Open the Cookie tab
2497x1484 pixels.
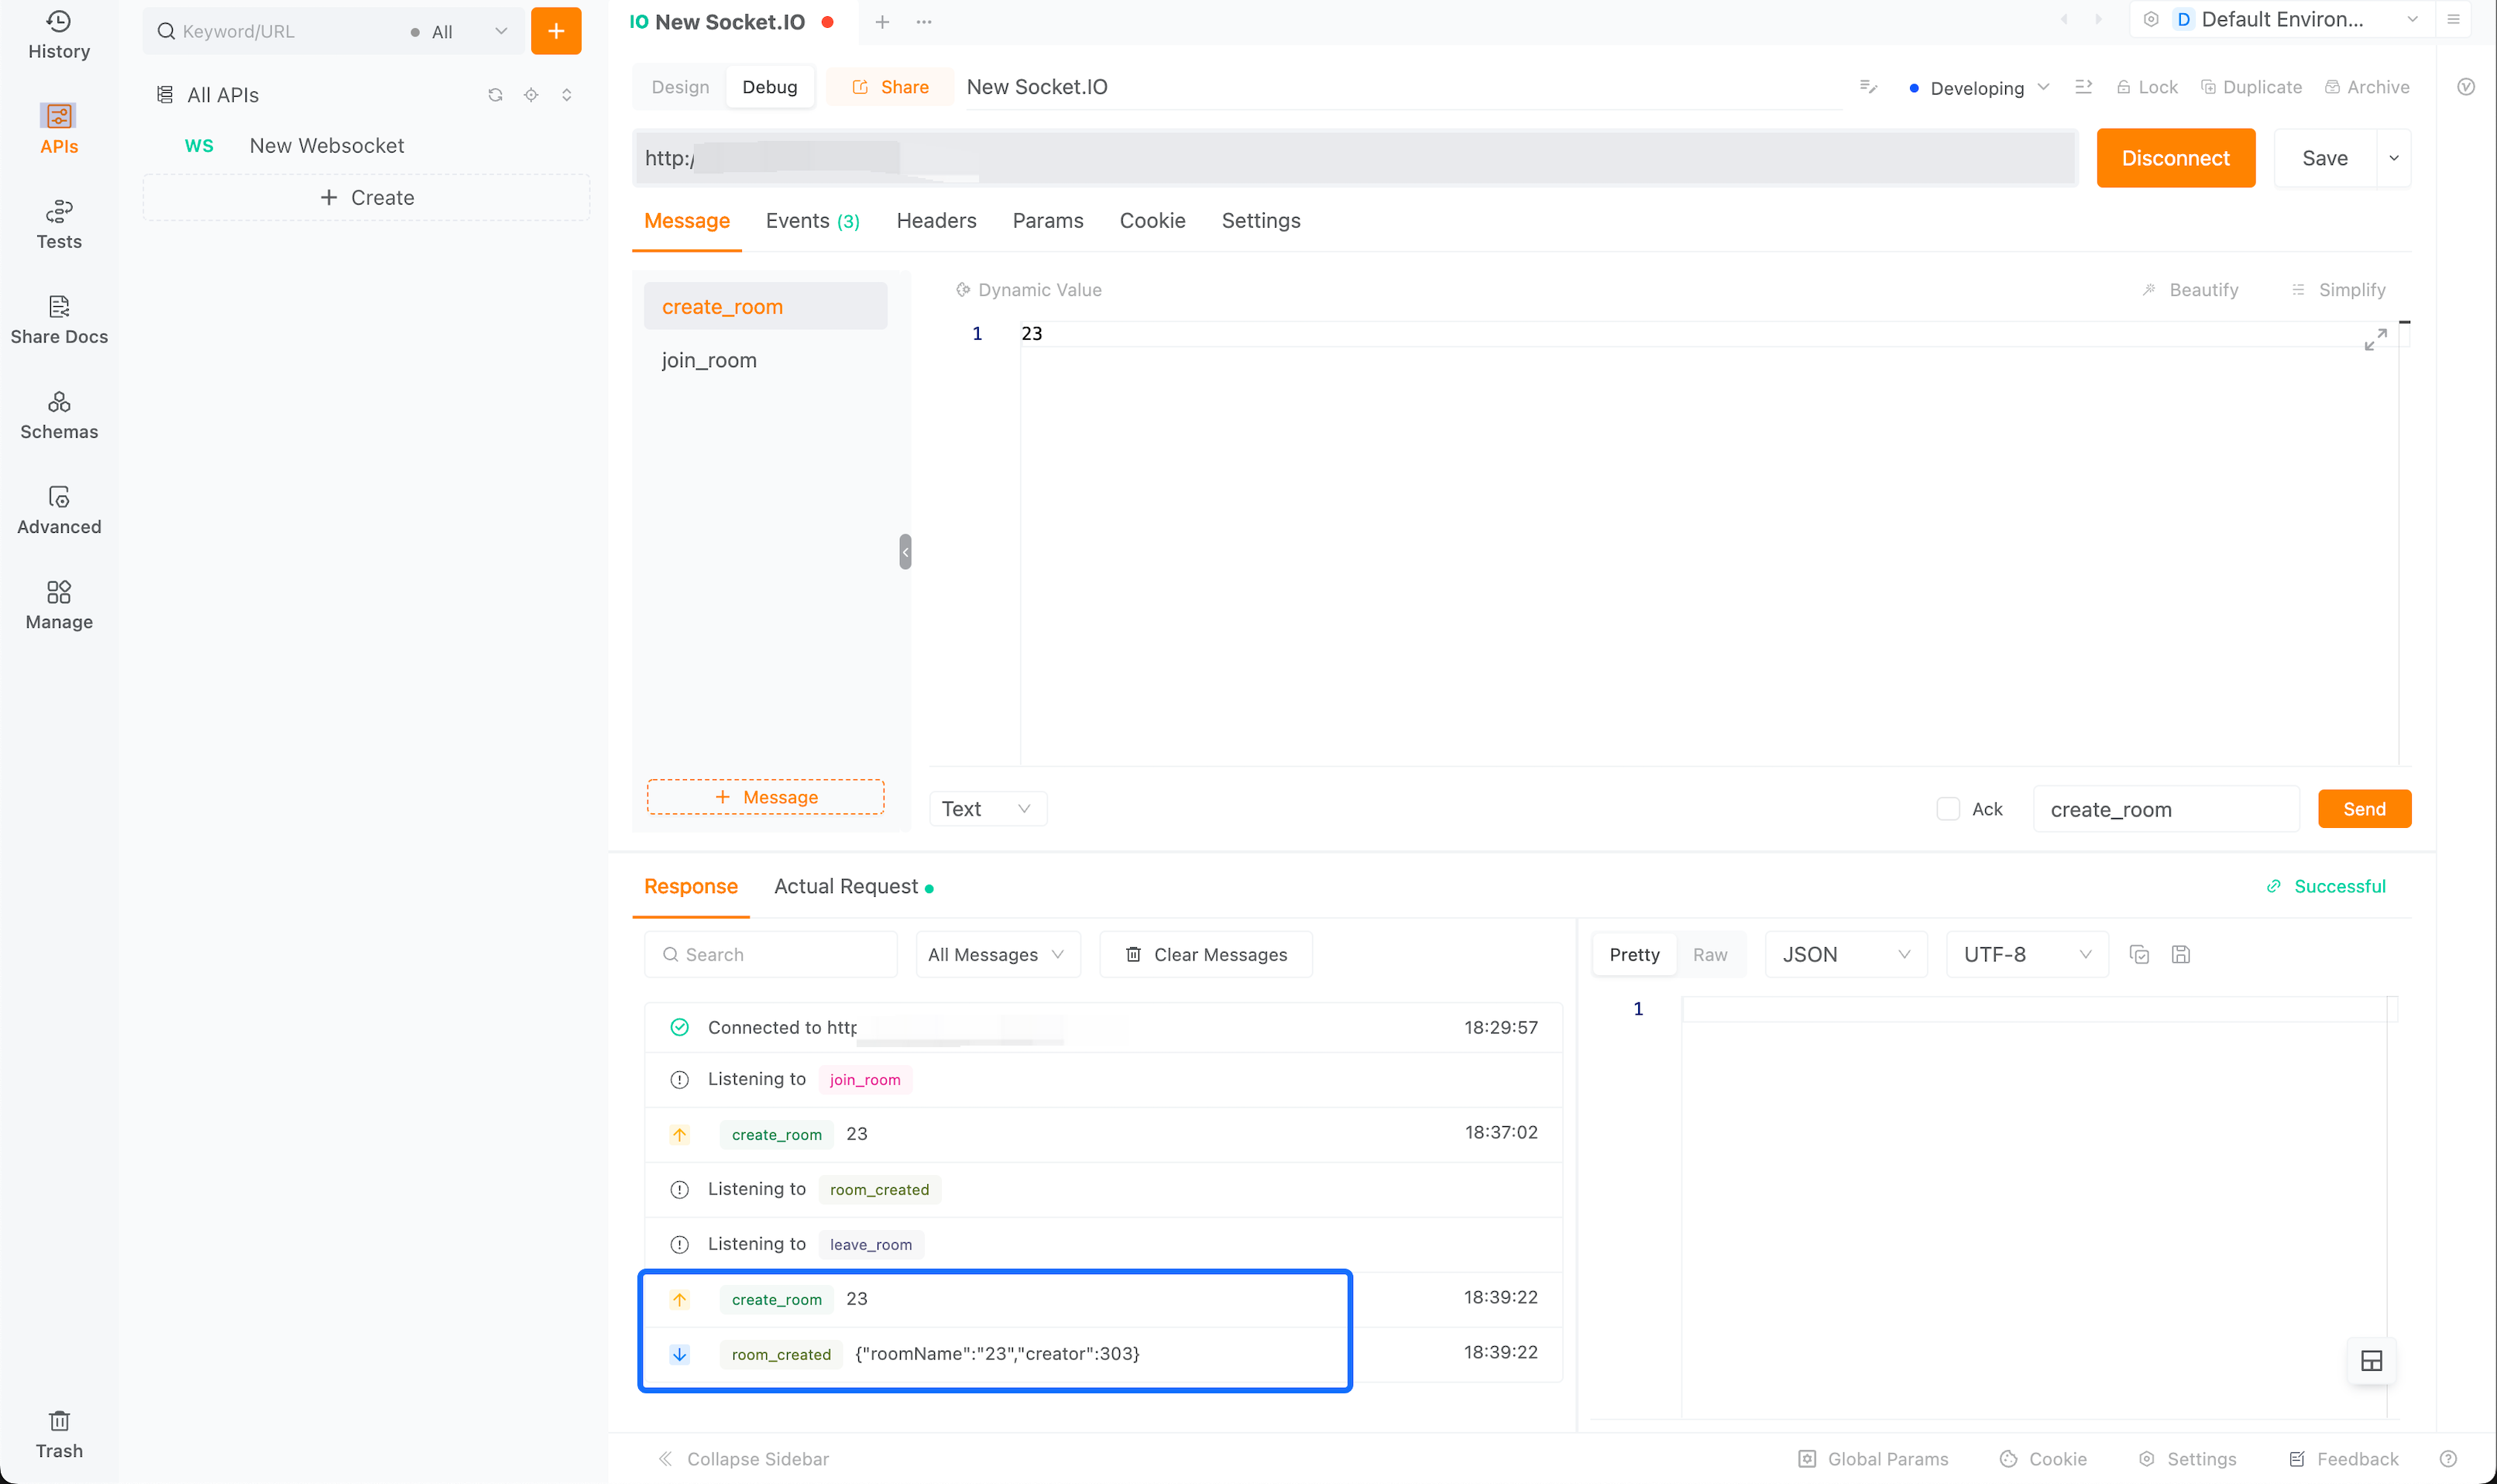click(x=1152, y=221)
